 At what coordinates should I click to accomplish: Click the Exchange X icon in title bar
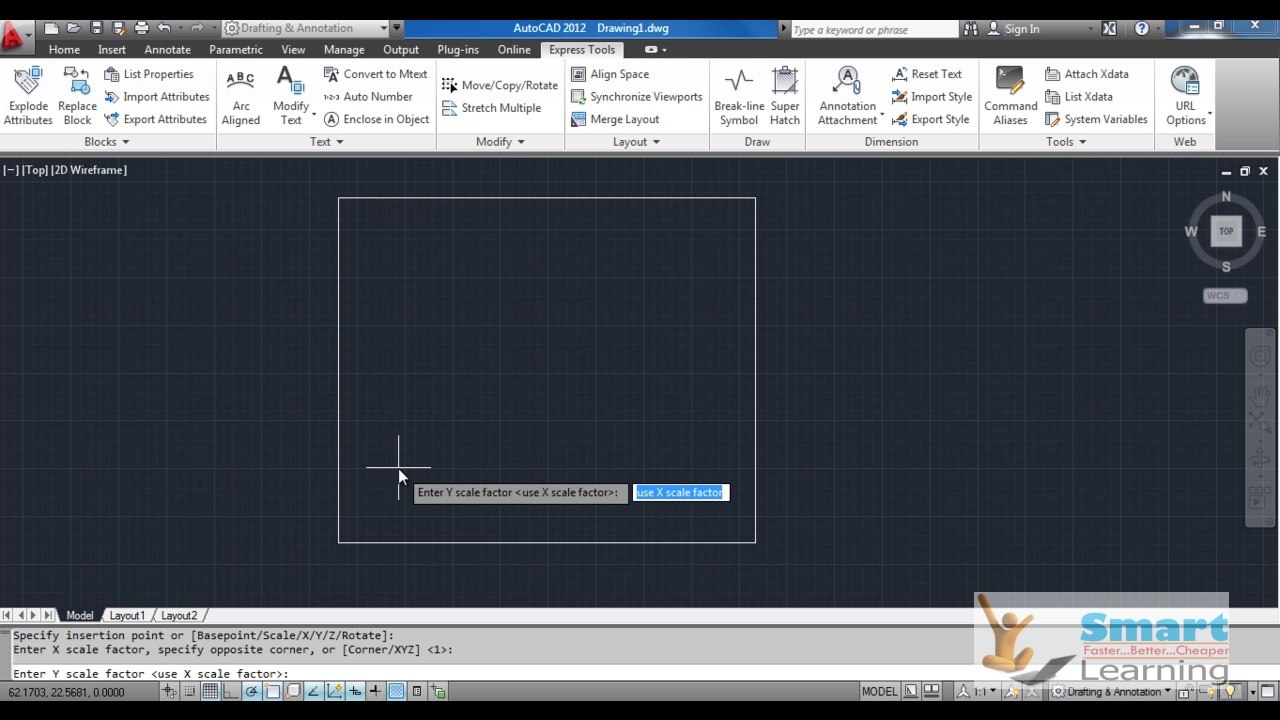(x=1109, y=29)
